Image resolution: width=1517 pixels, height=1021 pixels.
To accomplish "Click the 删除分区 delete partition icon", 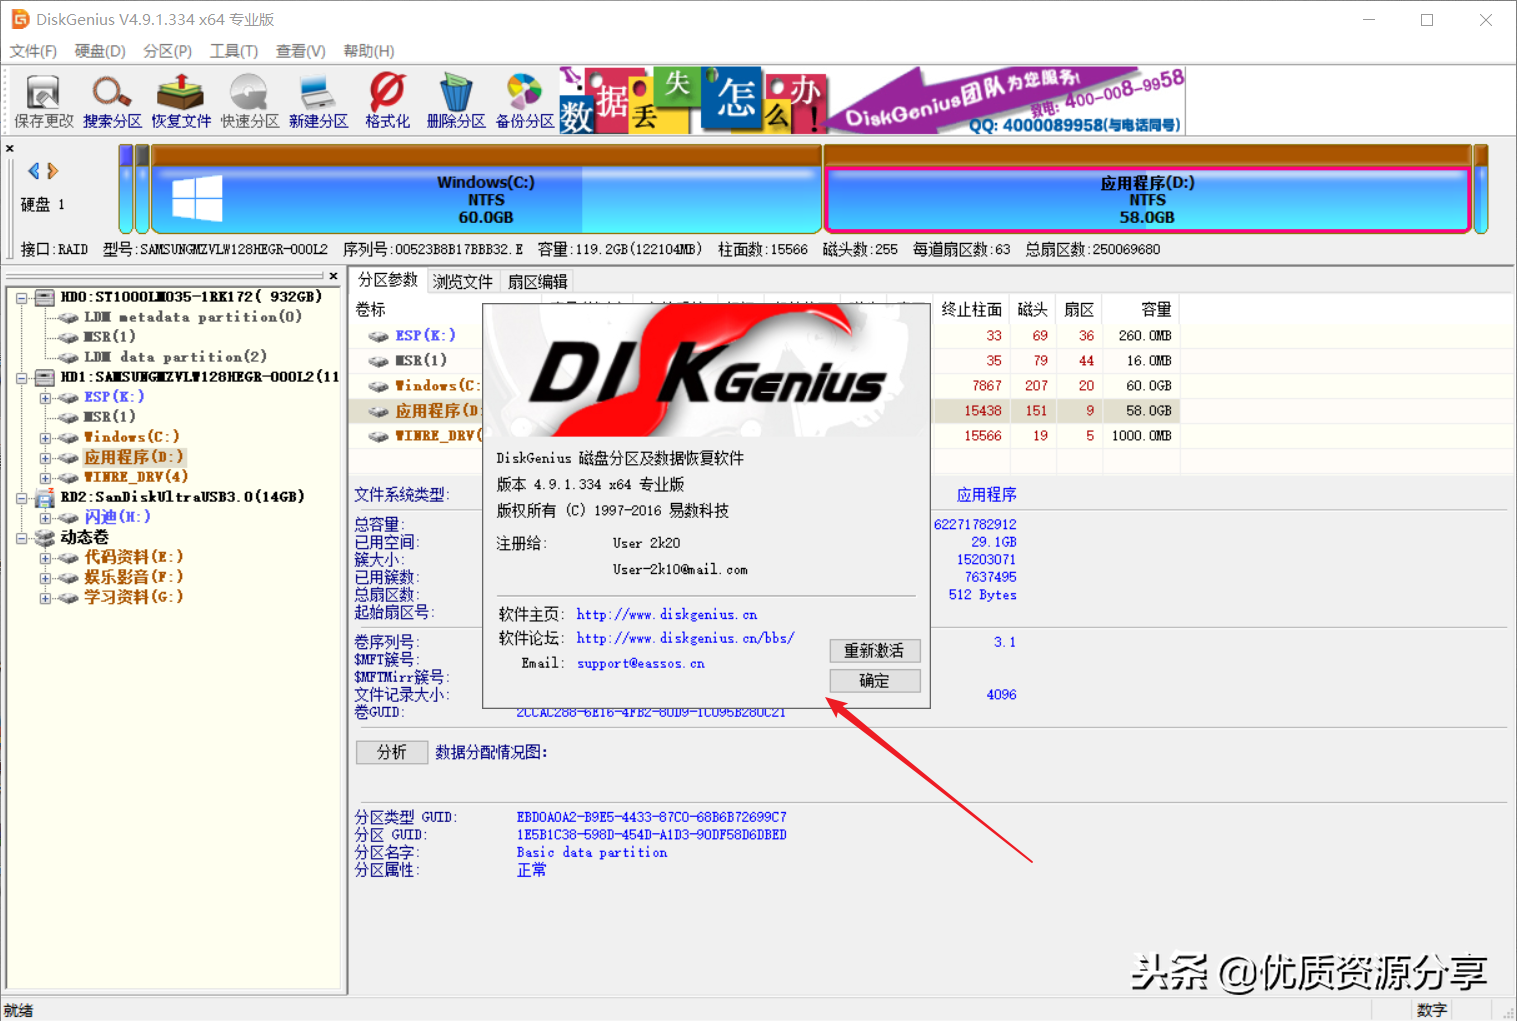I will 455,99.
